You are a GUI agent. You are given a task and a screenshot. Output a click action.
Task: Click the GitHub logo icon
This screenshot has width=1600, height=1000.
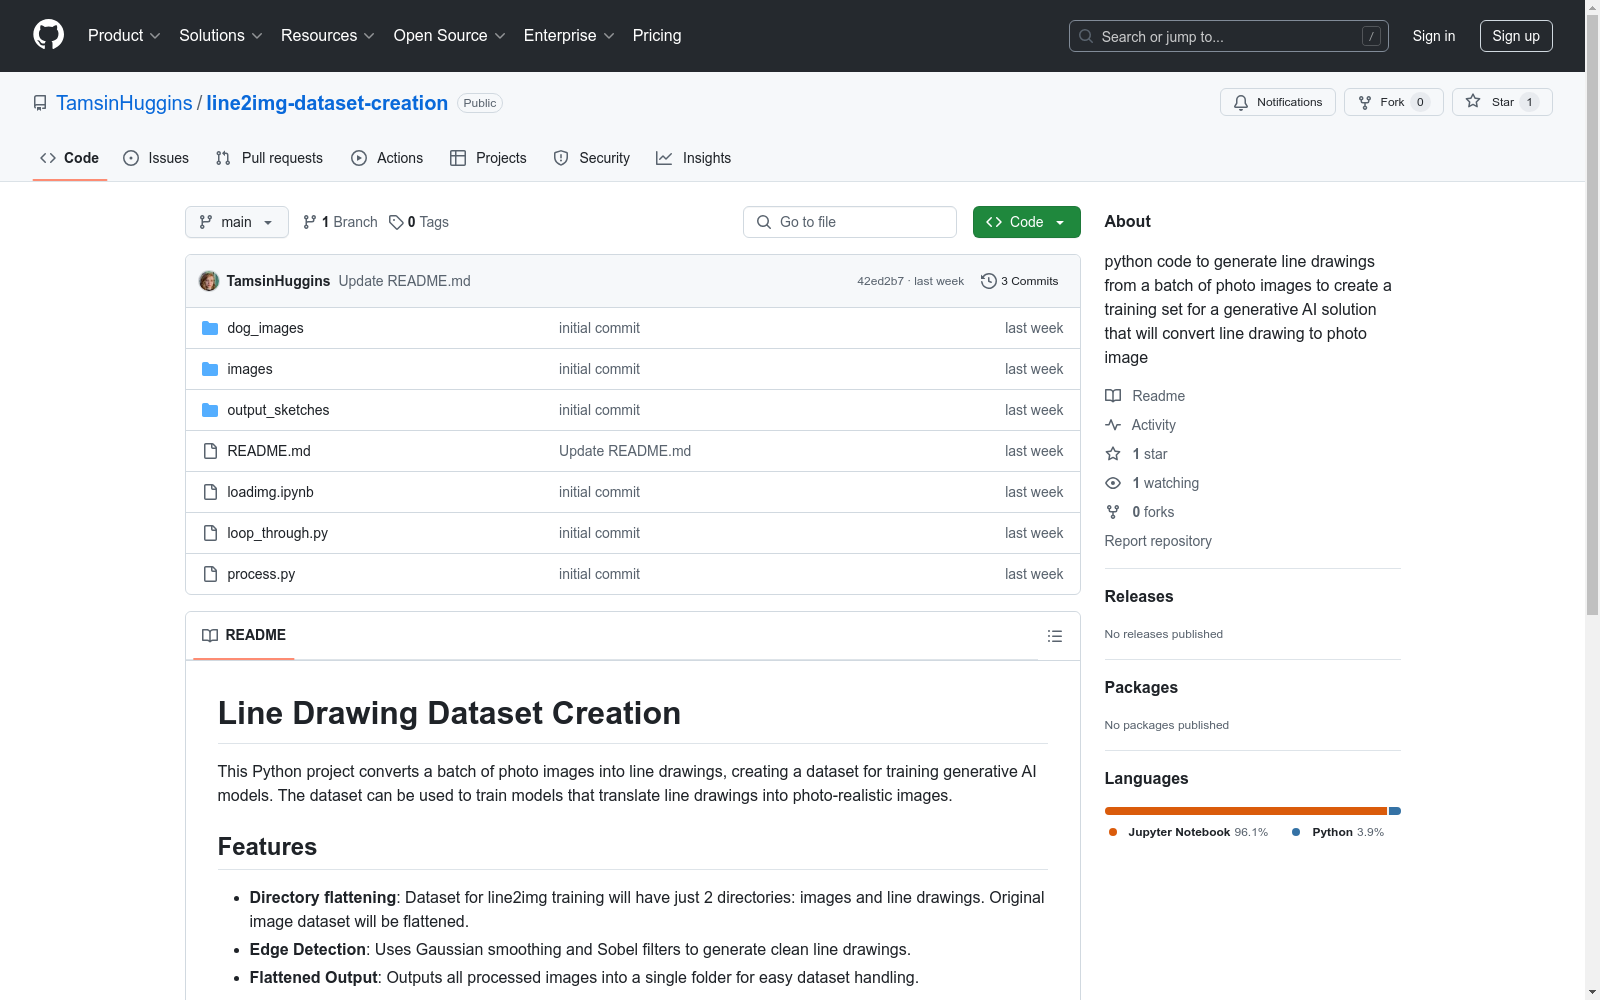tap(49, 35)
